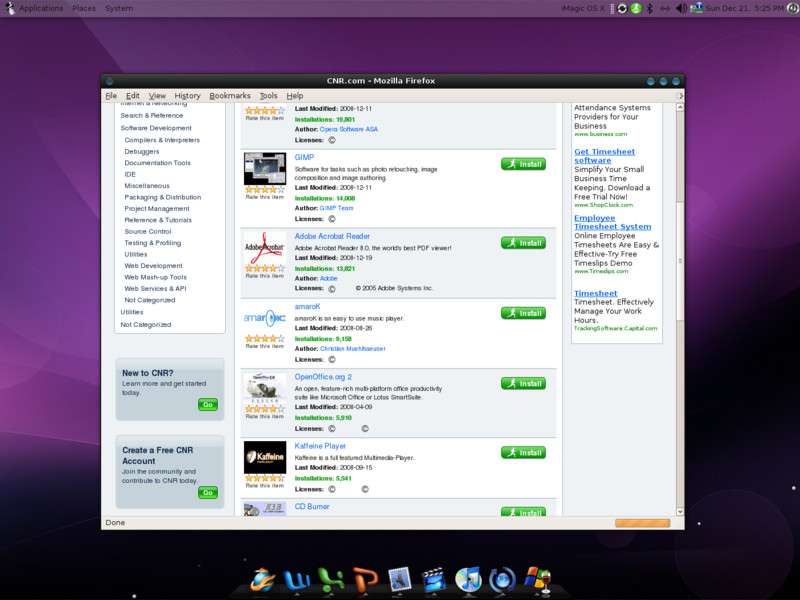Click a rating star for amaroK
800x600 pixels.
coord(262,338)
